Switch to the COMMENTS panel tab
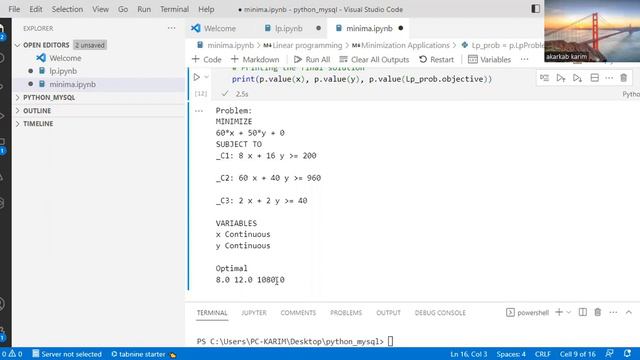 [298, 313]
